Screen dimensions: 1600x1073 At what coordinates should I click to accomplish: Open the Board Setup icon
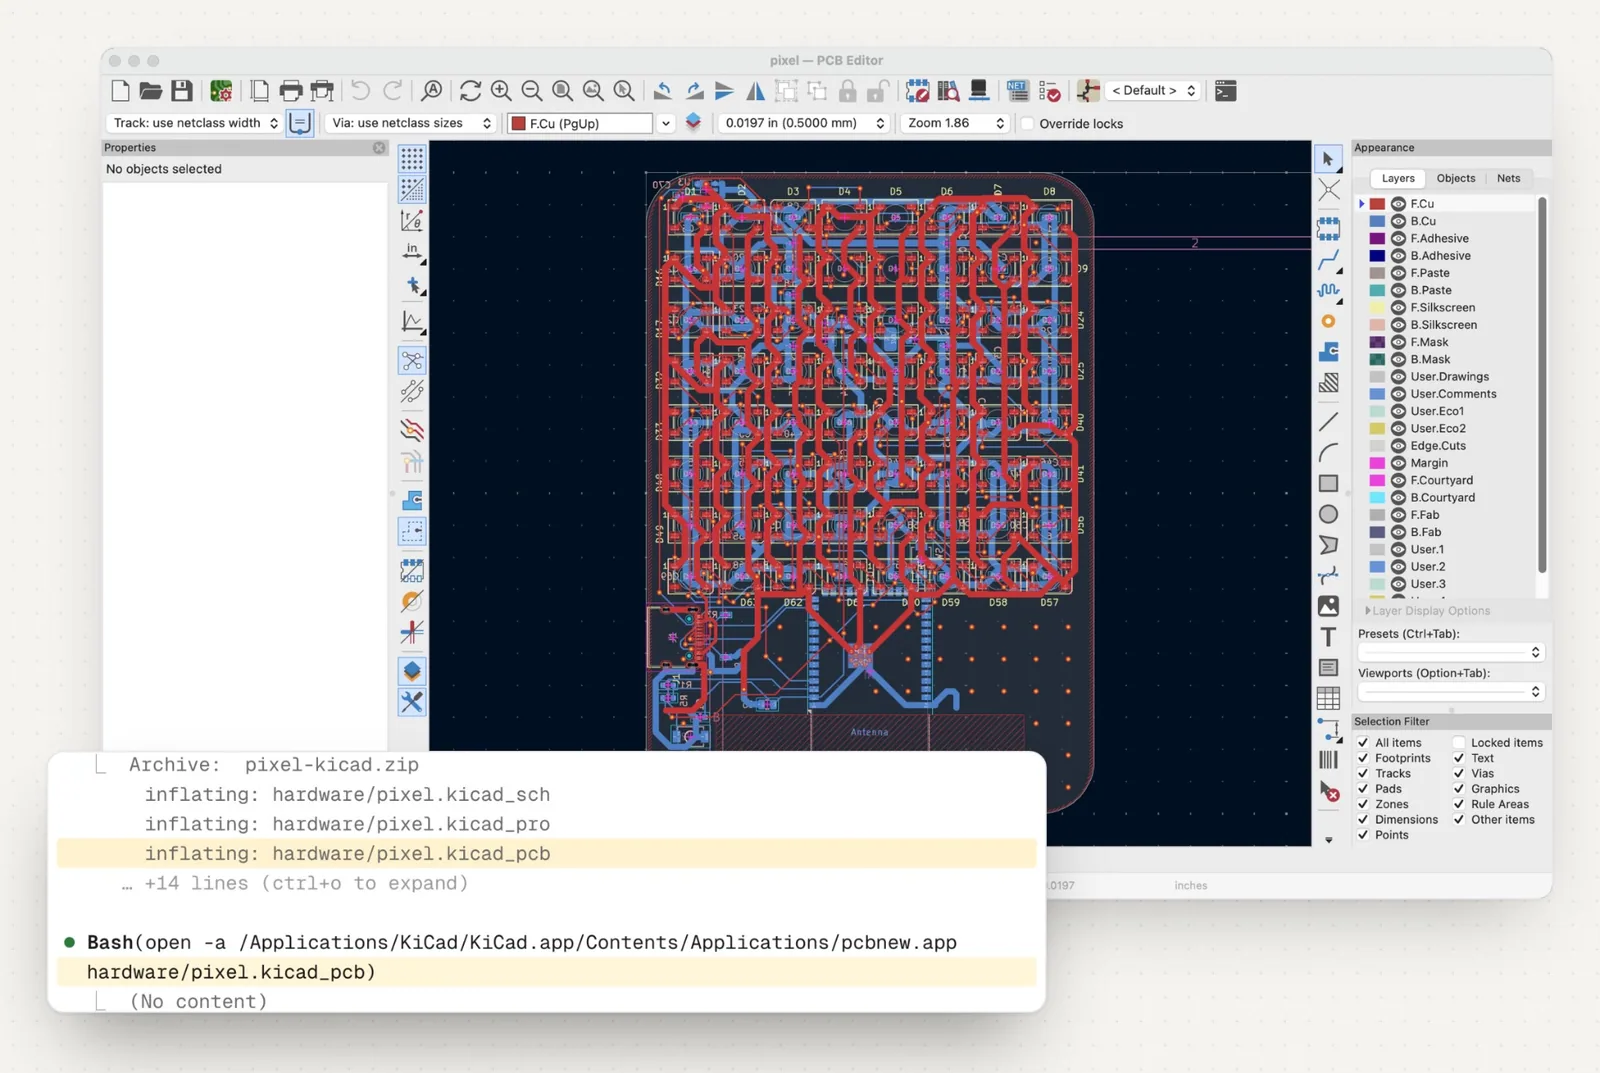[x=221, y=91]
